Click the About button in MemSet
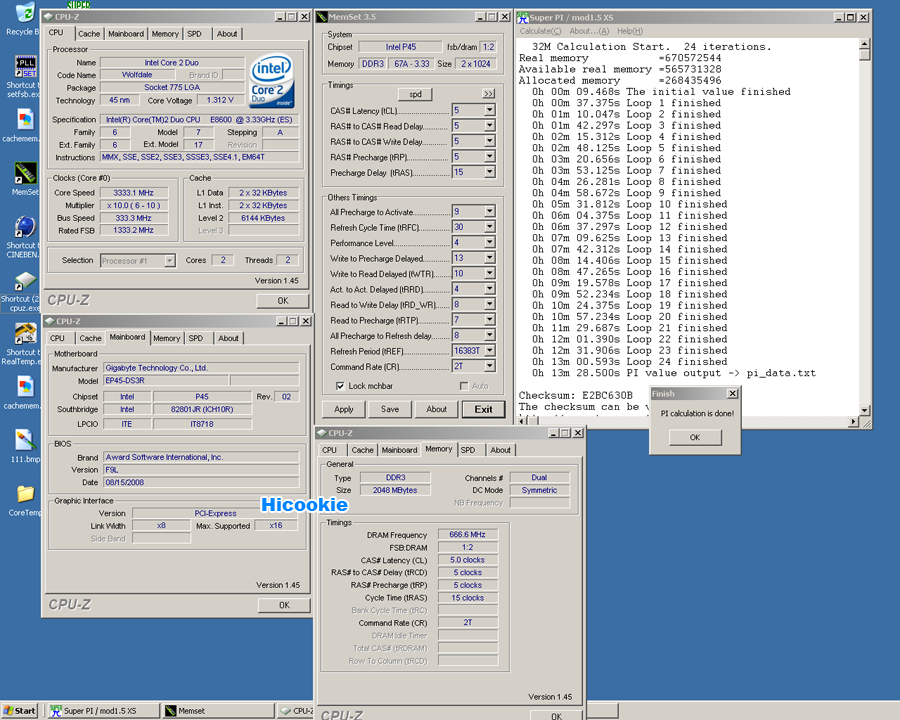 tap(436, 409)
